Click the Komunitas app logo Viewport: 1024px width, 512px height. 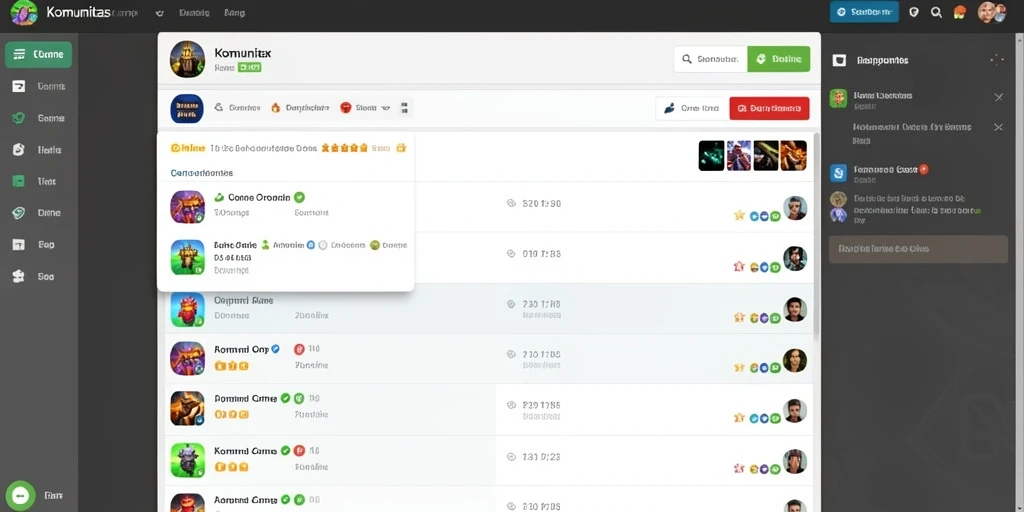click(24, 12)
